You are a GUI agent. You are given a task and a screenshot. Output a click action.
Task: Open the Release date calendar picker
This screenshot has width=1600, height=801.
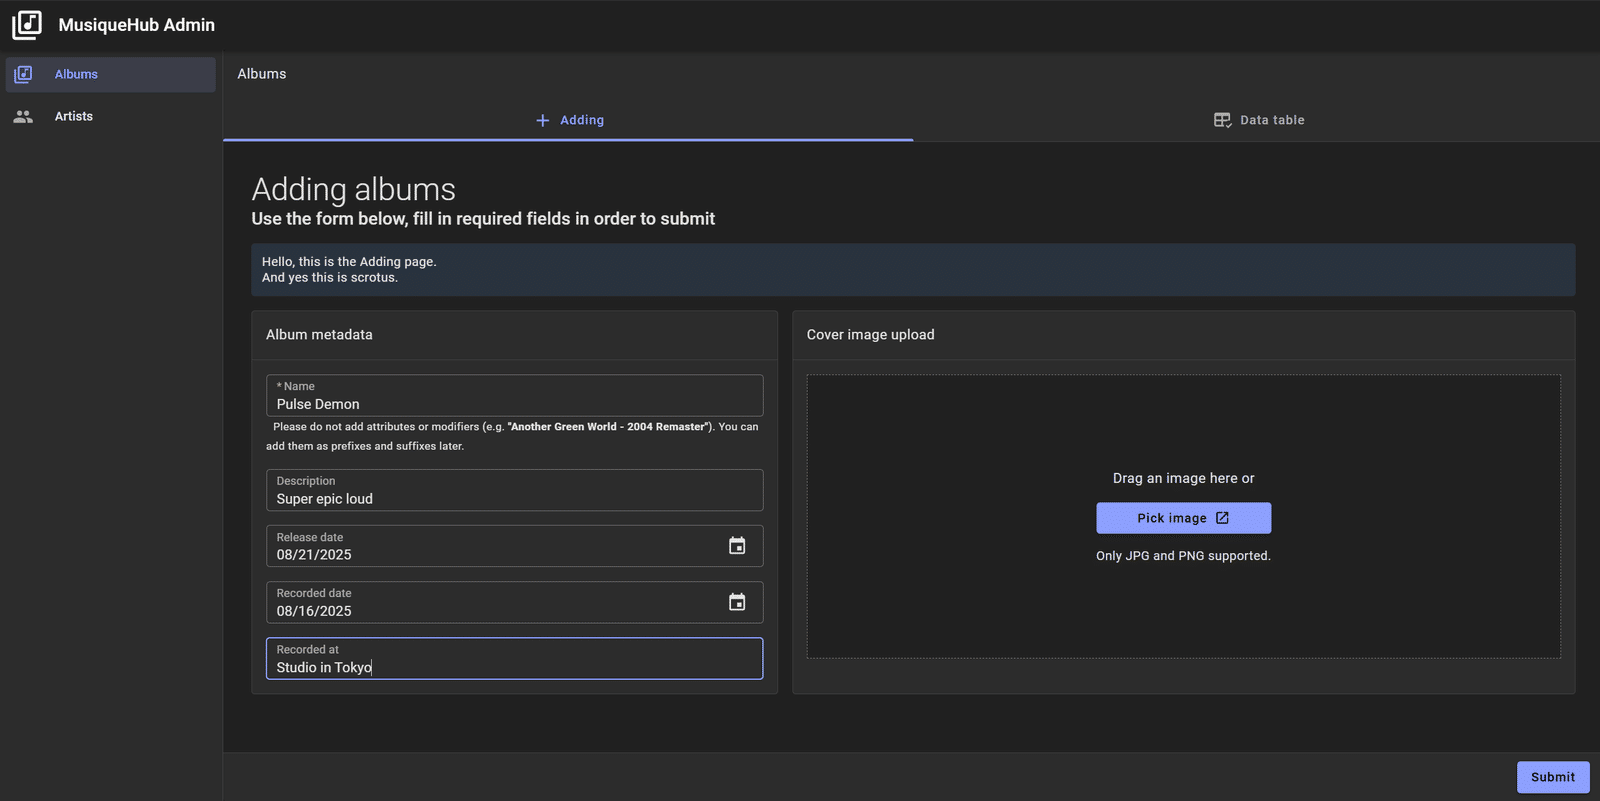737,546
